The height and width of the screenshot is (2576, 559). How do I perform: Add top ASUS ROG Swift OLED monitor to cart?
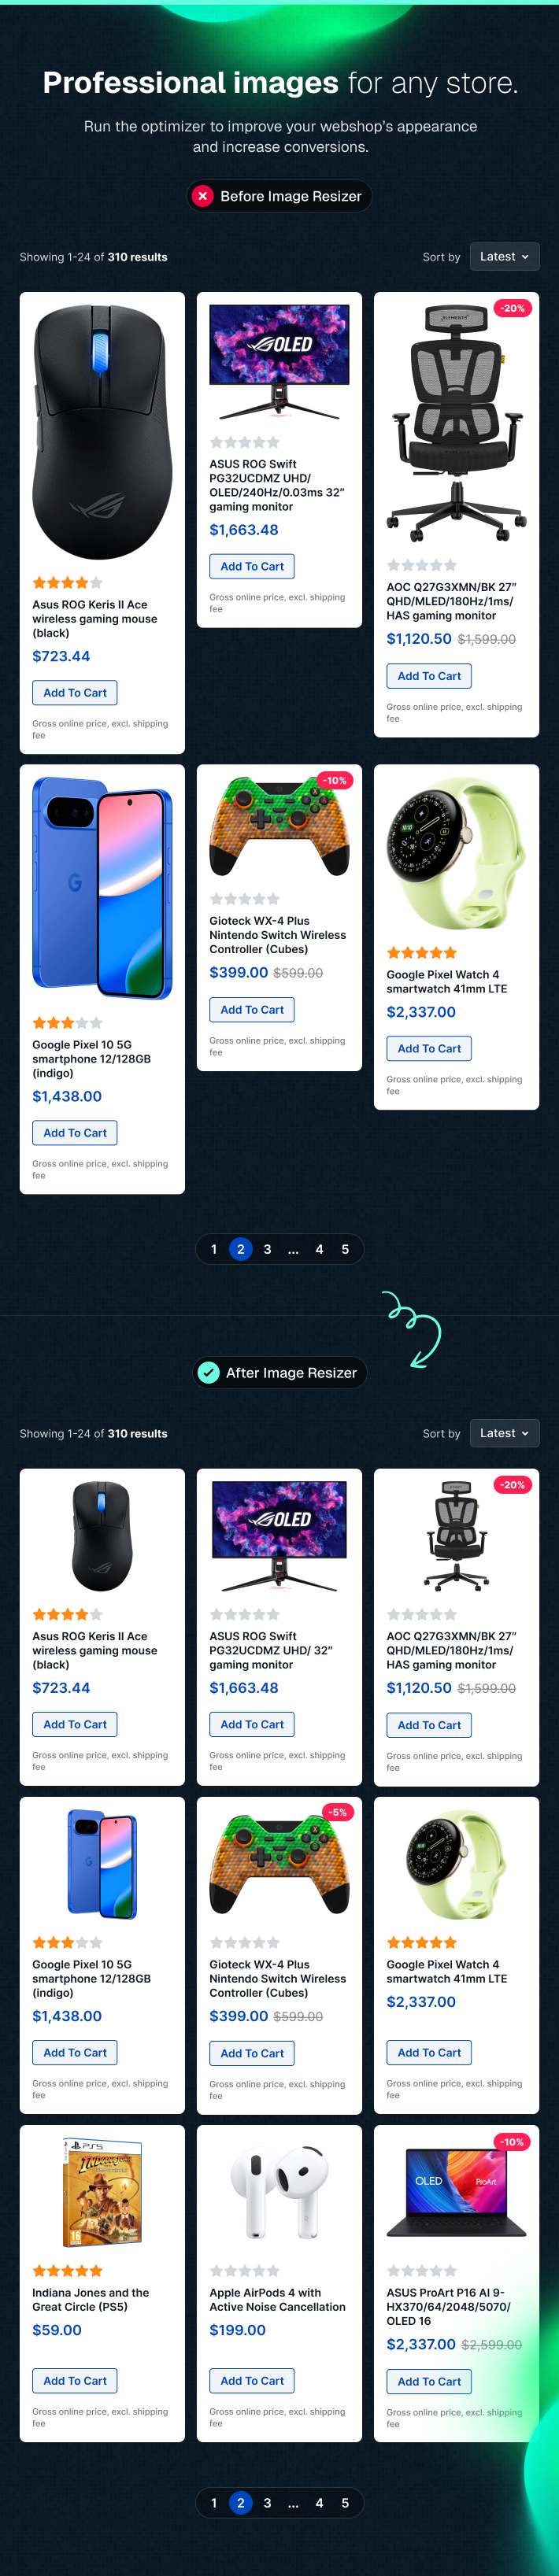252,566
